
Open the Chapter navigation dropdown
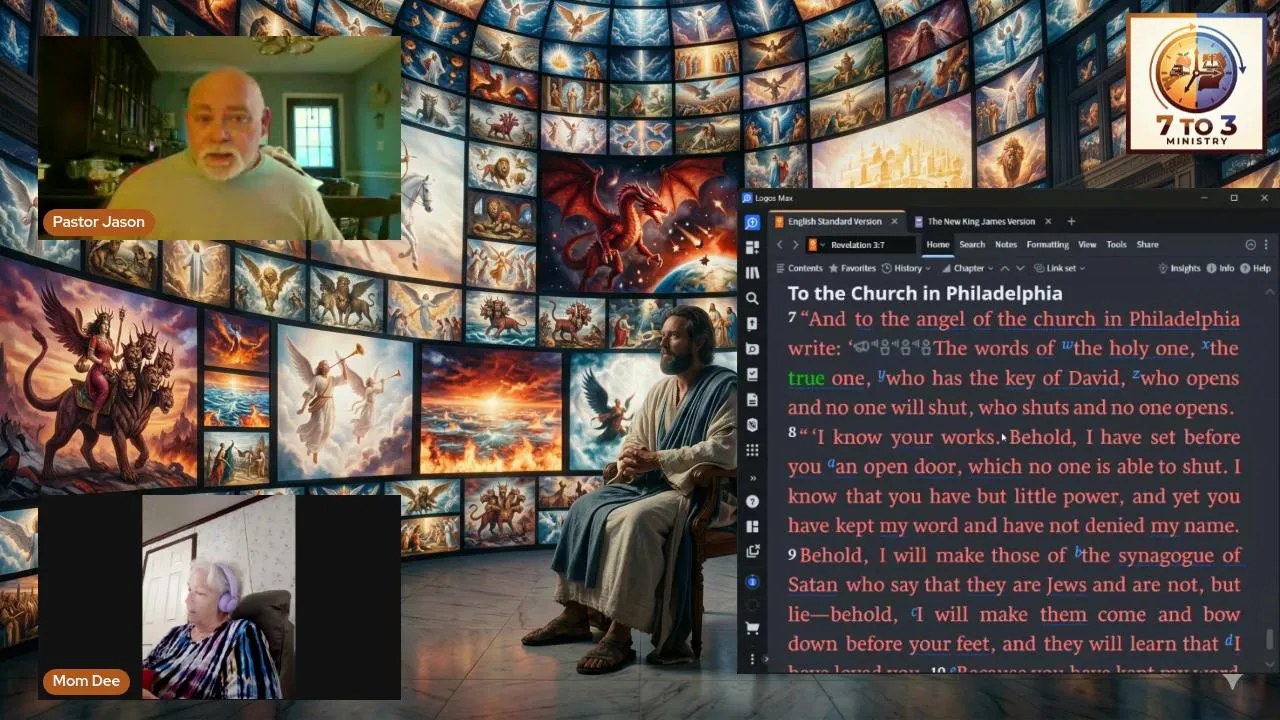967,268
